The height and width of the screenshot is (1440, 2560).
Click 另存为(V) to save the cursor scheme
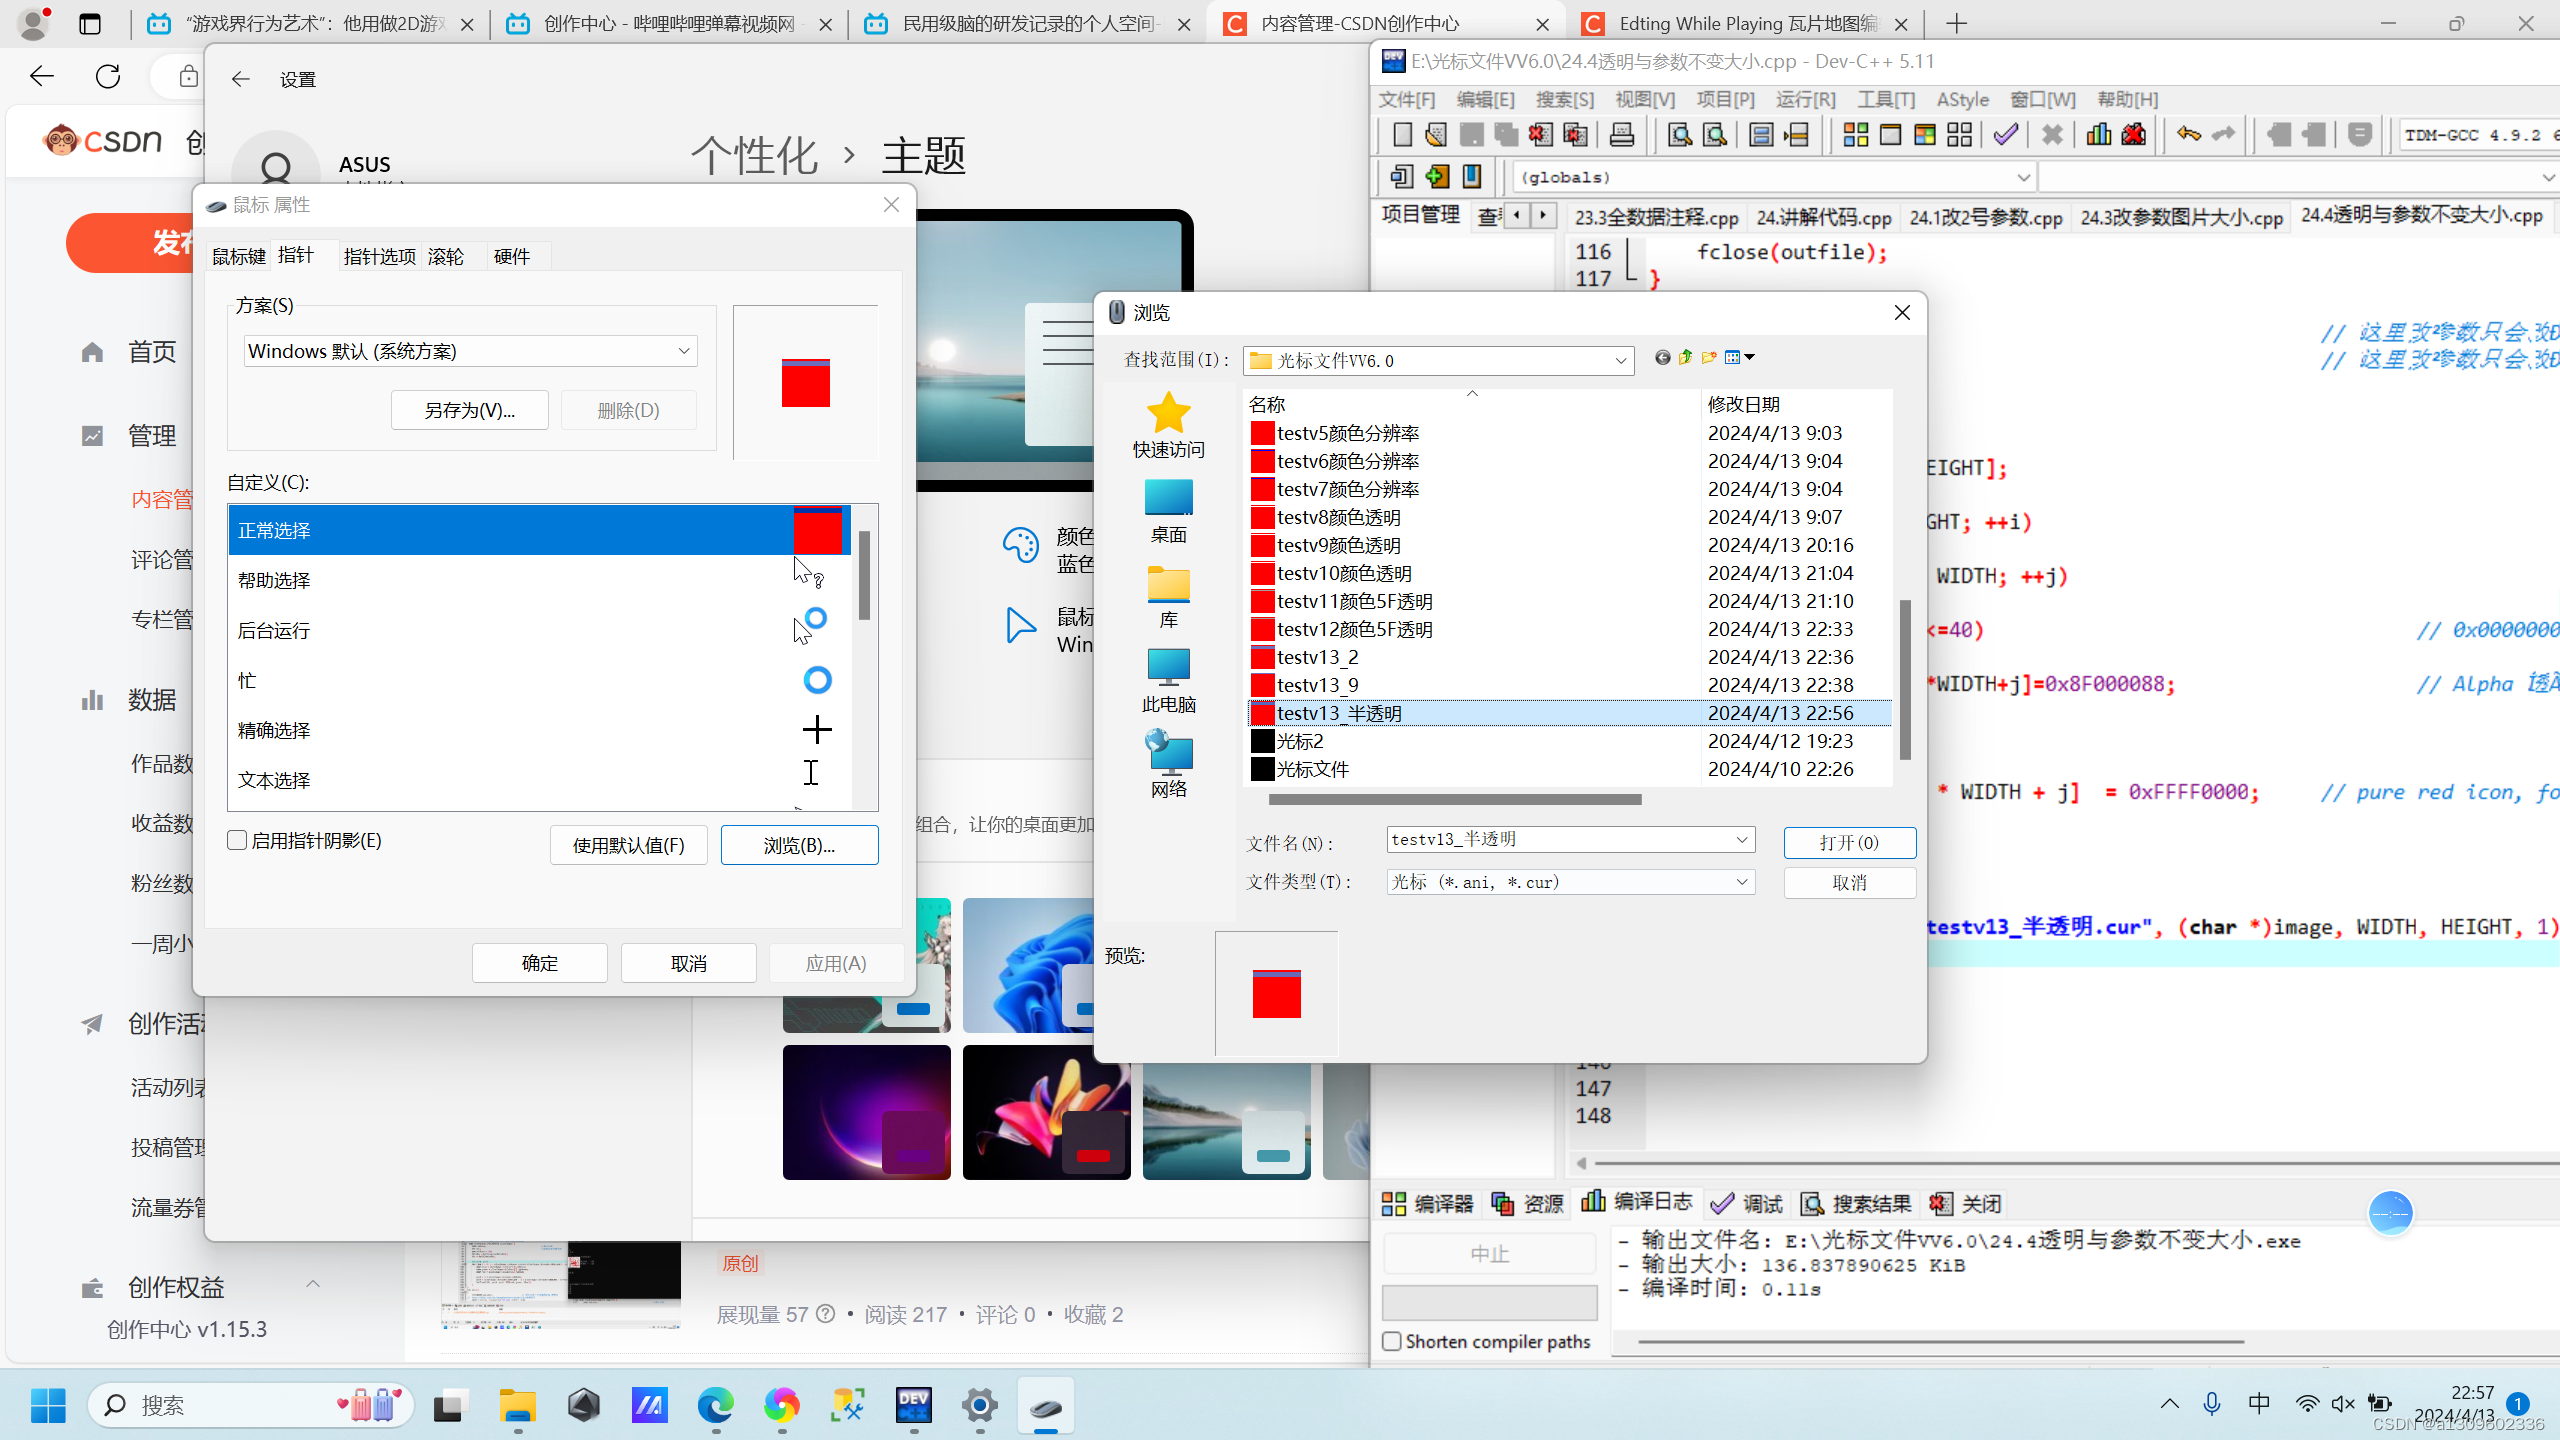pos(469,410)
